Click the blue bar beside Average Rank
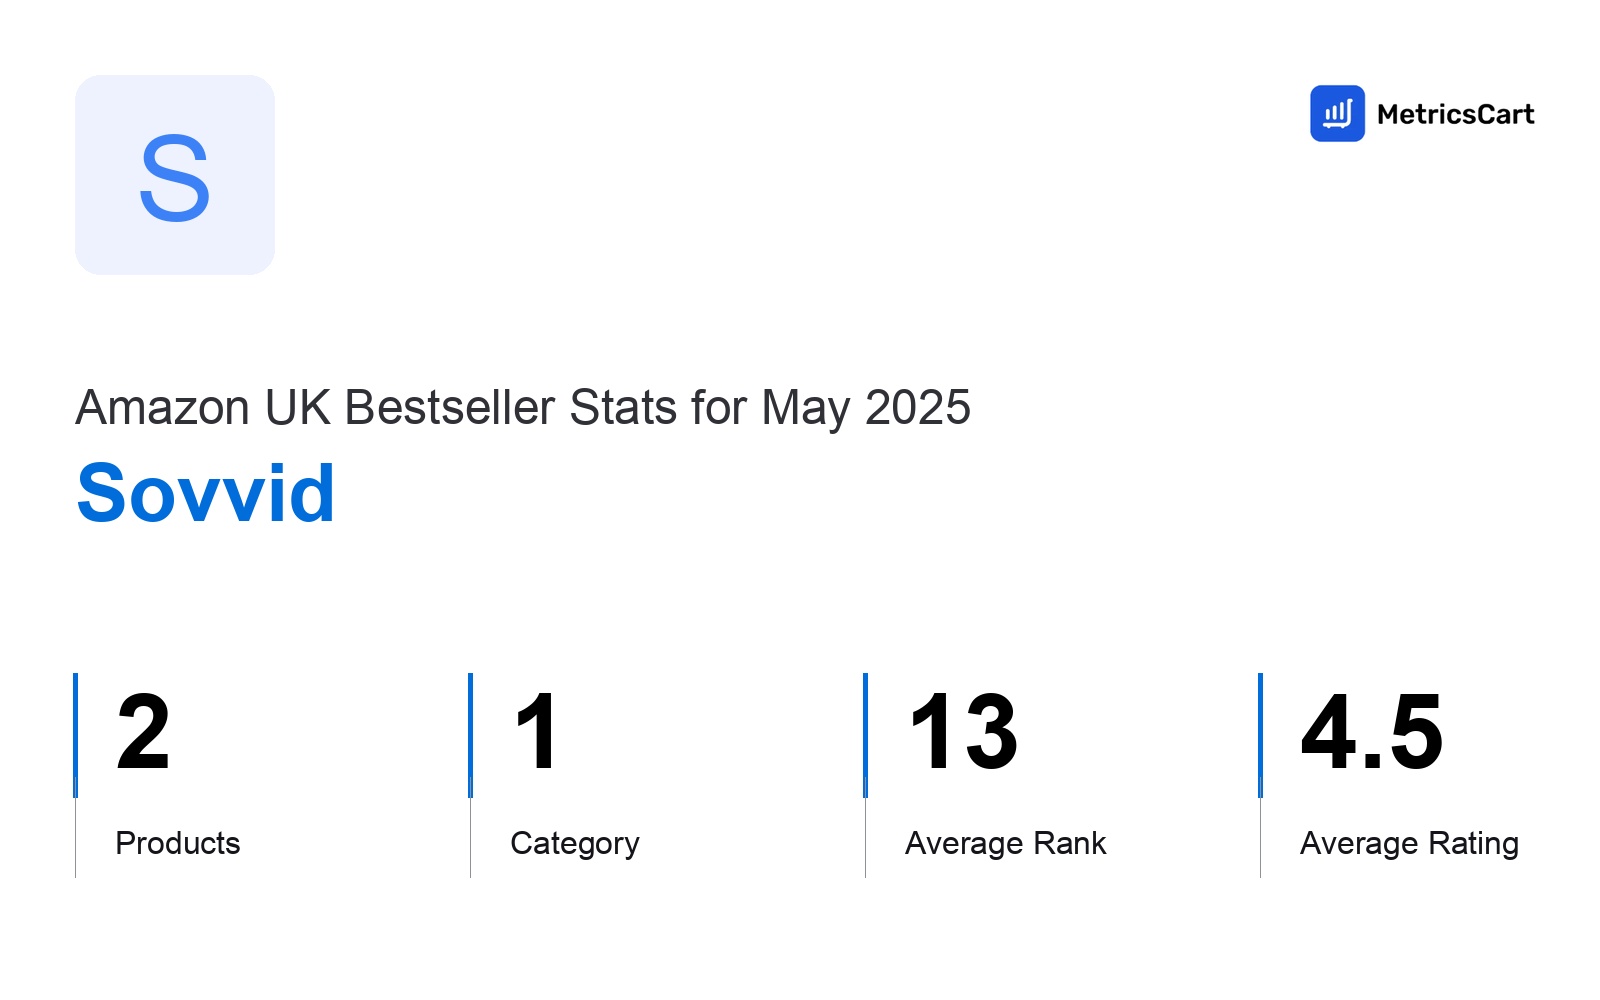 [865, 735]
